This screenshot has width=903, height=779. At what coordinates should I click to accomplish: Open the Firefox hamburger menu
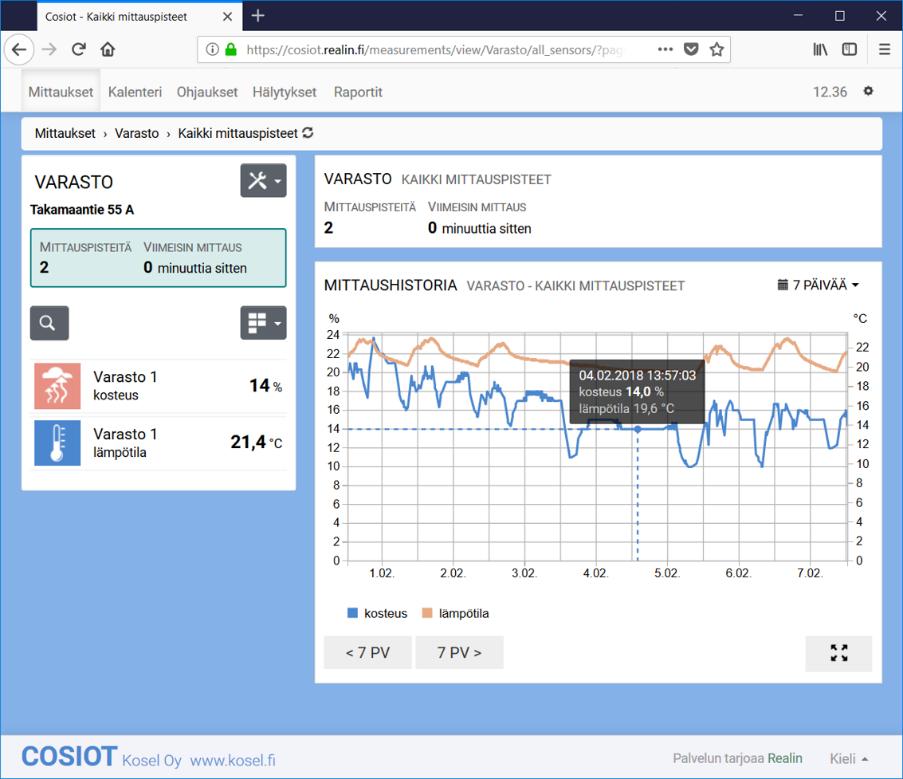(885, 50)
